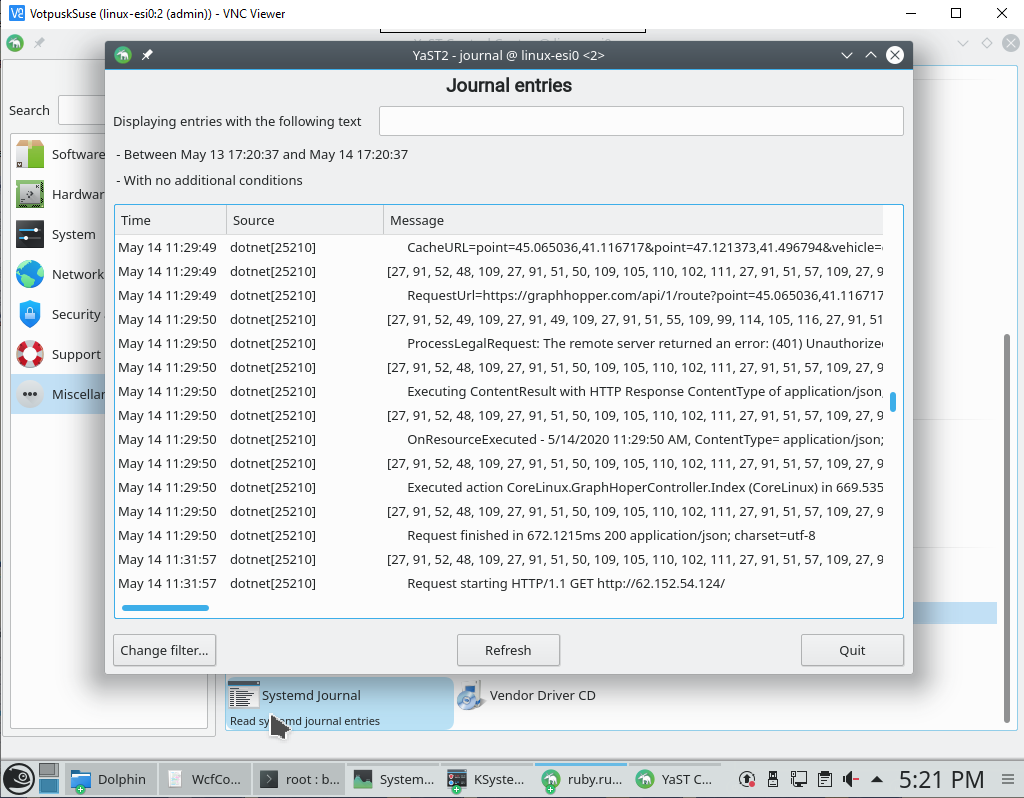
Task: Click the virtual desktop pager in the taskbar
Action: [49, 778]
